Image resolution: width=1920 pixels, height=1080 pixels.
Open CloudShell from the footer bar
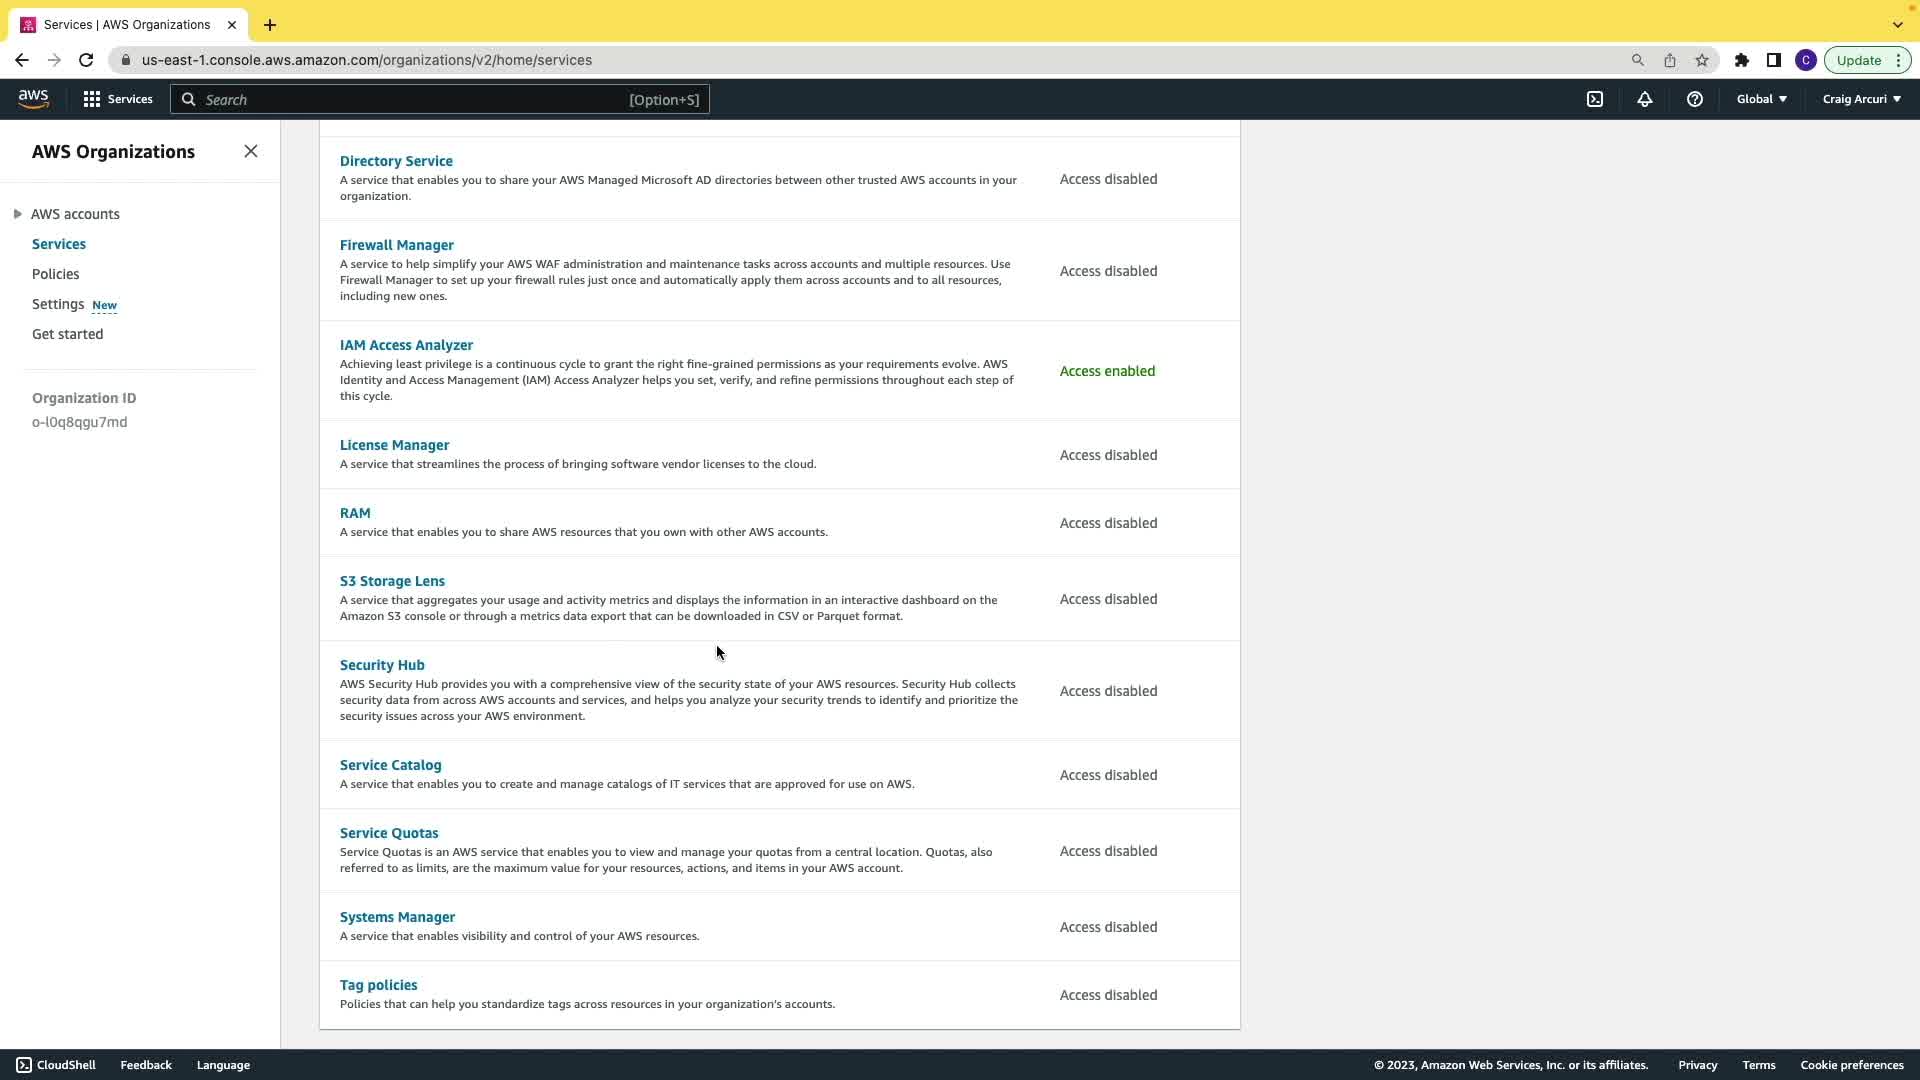[x=56, y=1065]
